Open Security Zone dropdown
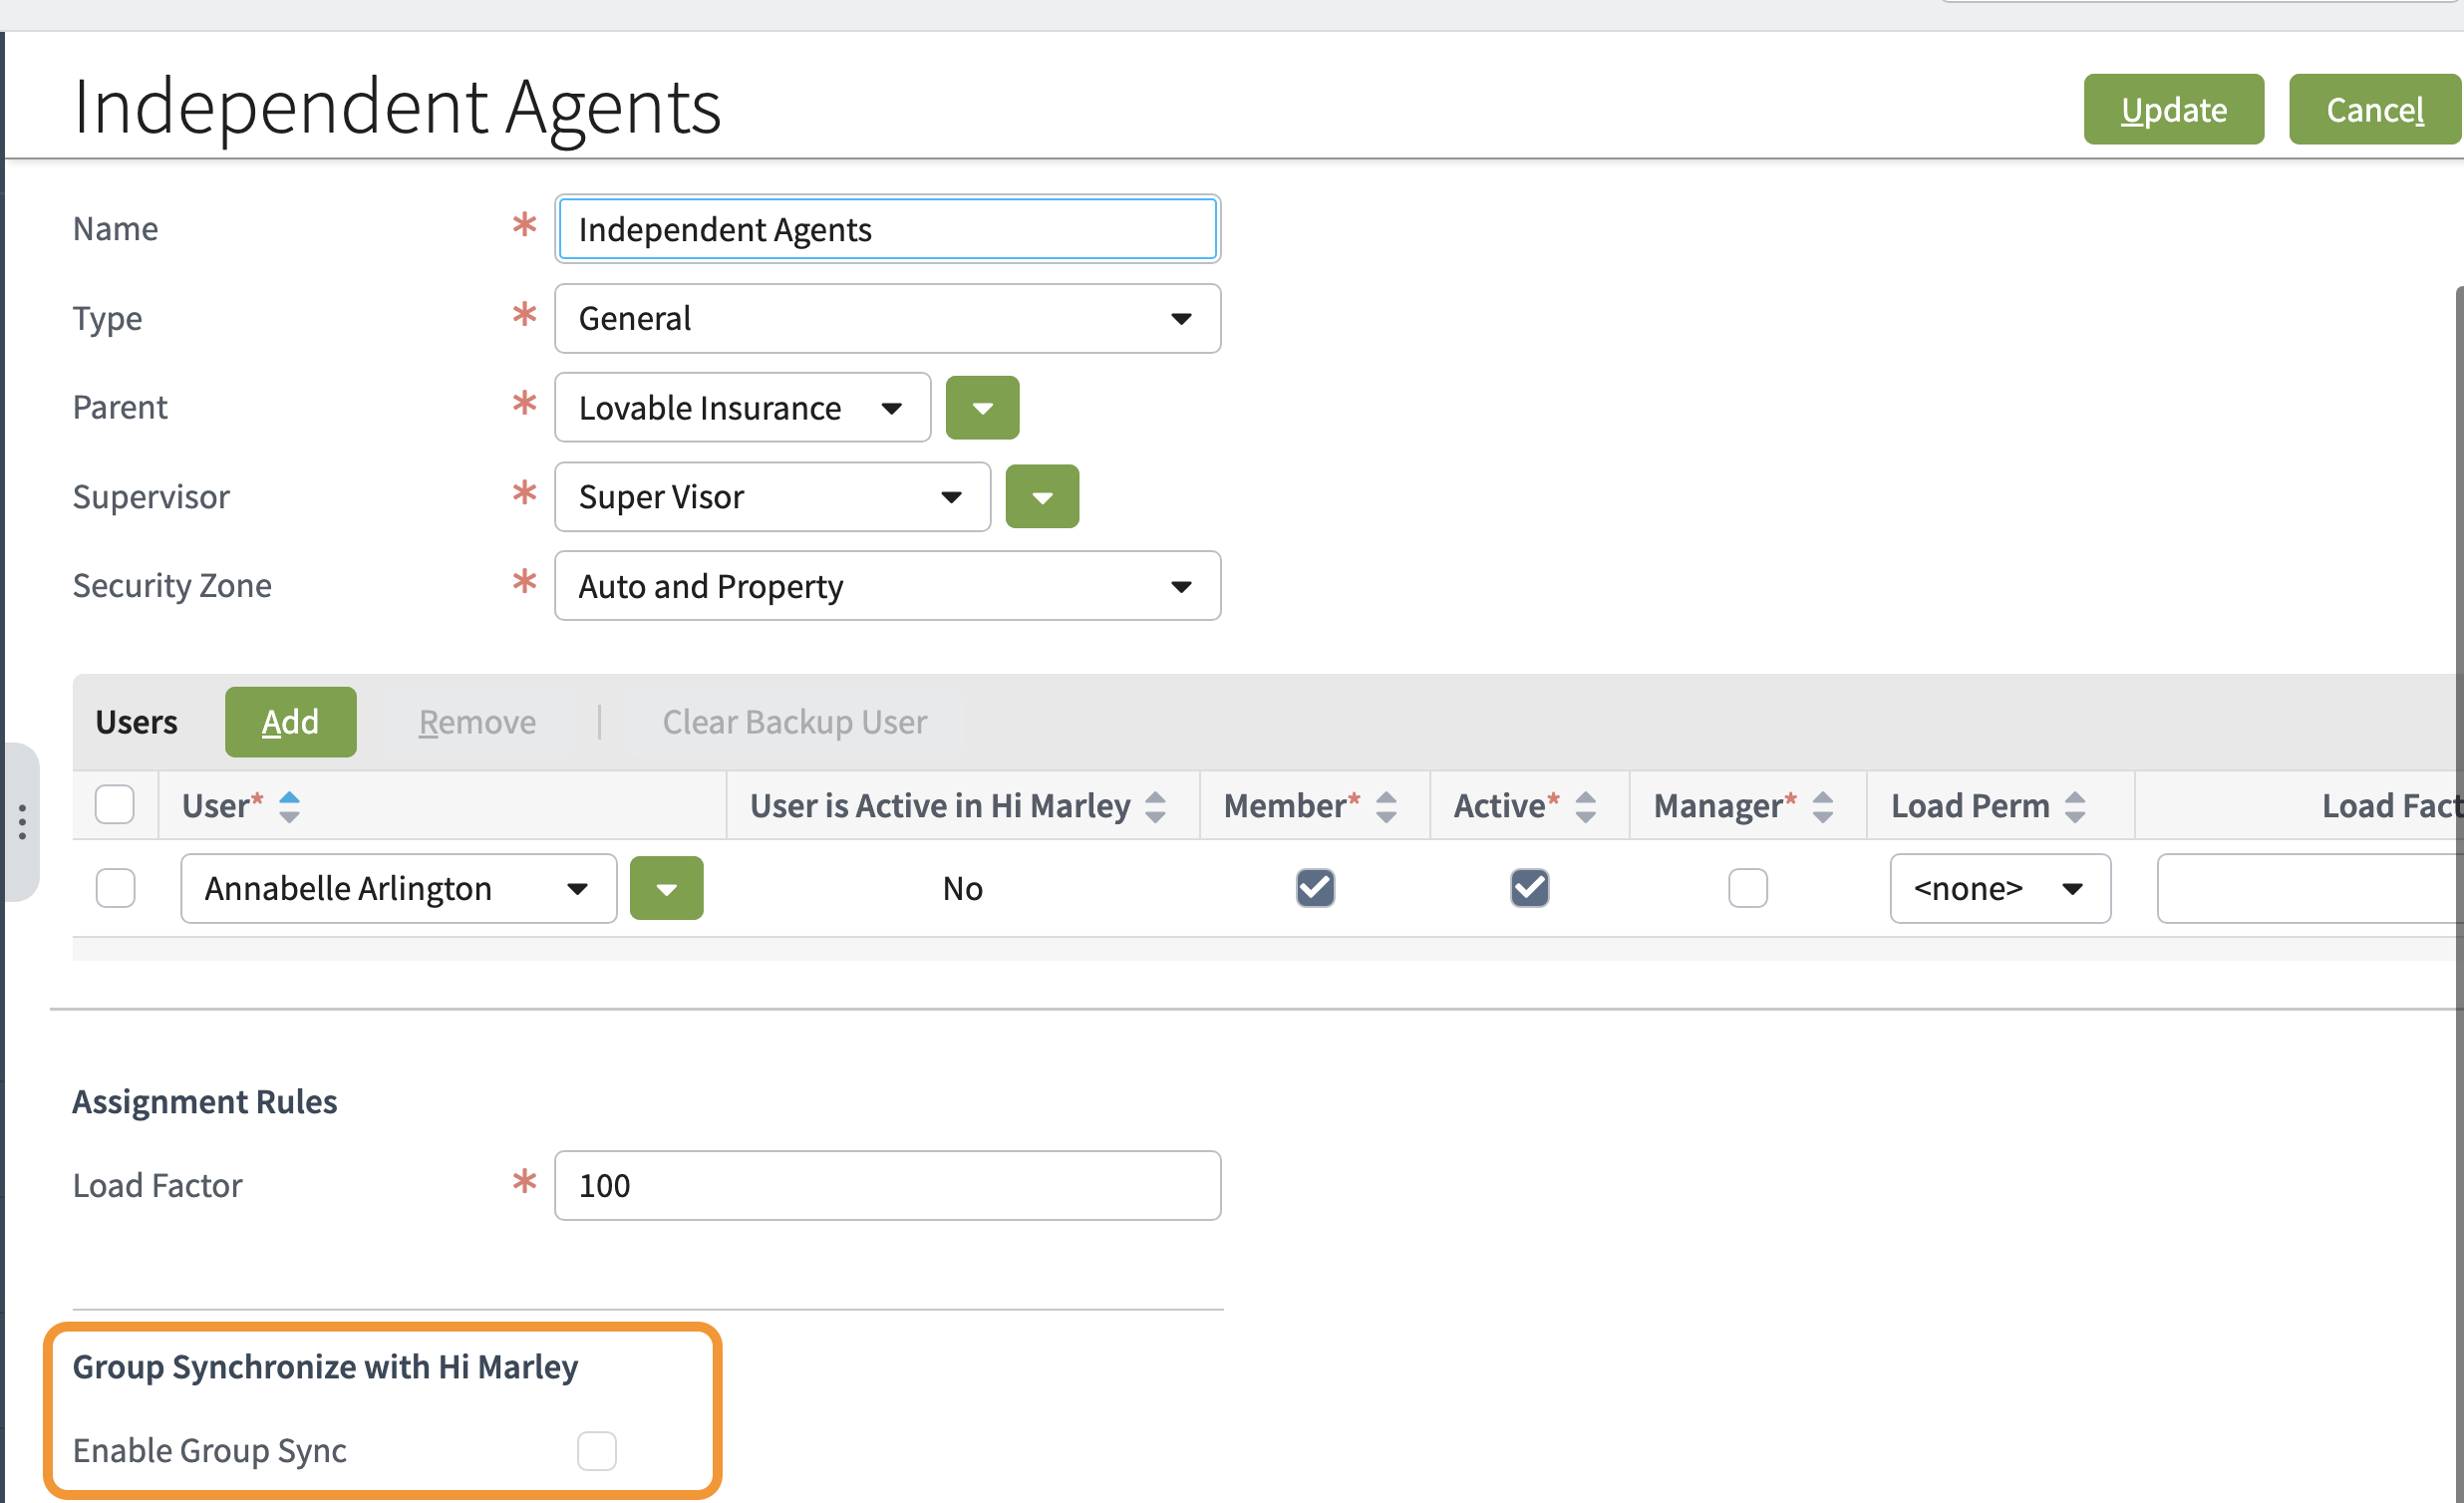Viewport: 2464px width, 1503px height. coord(887,586)
